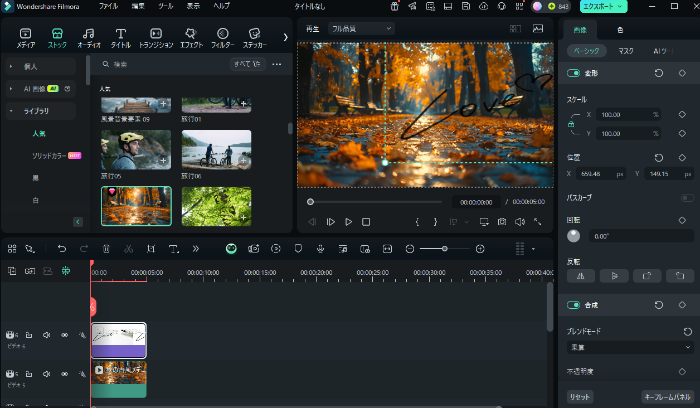
Task: Reset the 変形 transform section
Action: click(658, 73)
